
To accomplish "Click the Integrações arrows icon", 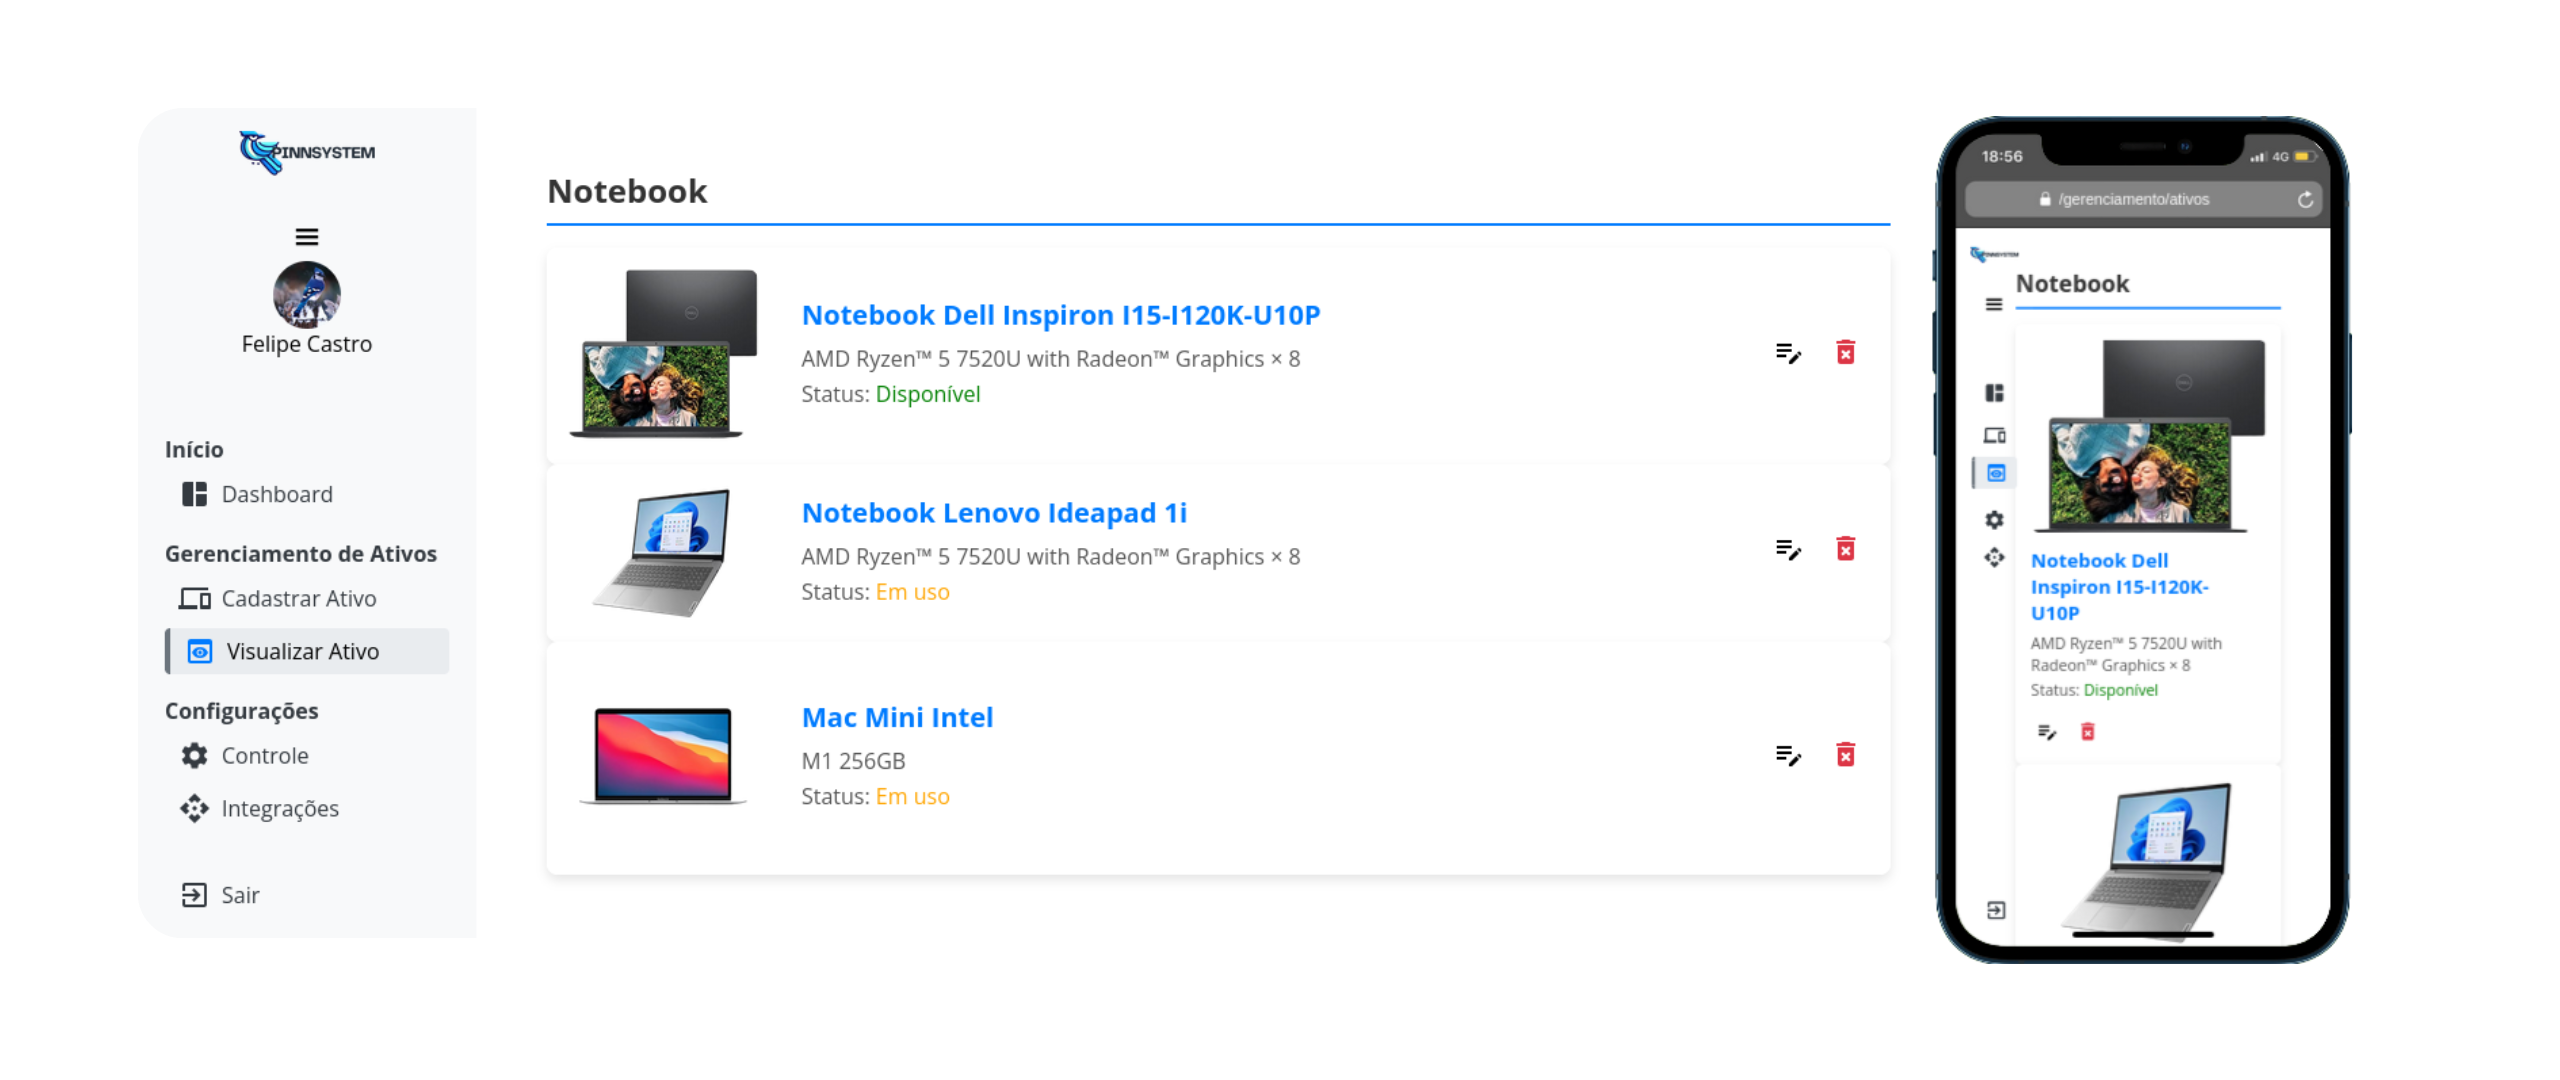I will (x=194, y=808).
